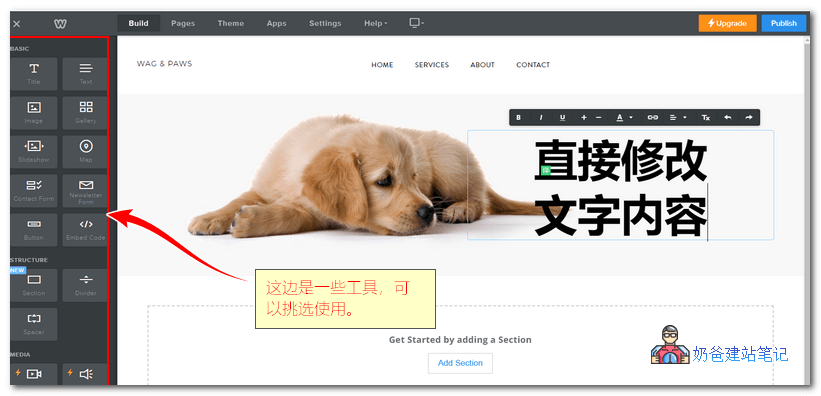The height and width of the screenshot is (396, 821).
Task: Redo the last text edit
Action: tap(749, 117)
